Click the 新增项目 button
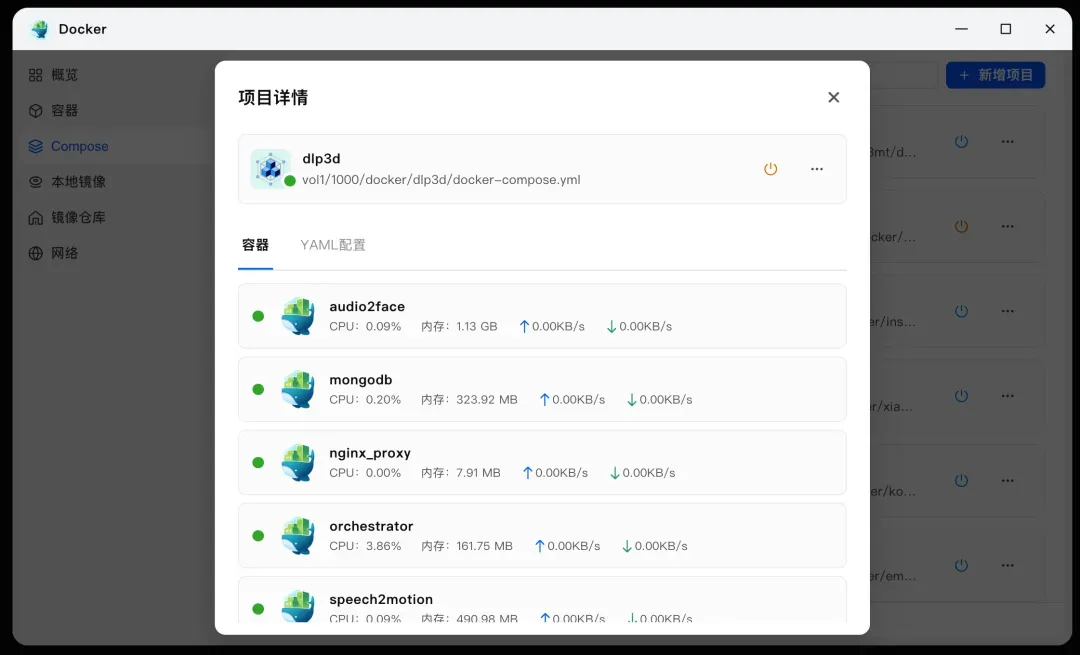The width and height of the screenshot is (1080, 655). click(995, 75)
